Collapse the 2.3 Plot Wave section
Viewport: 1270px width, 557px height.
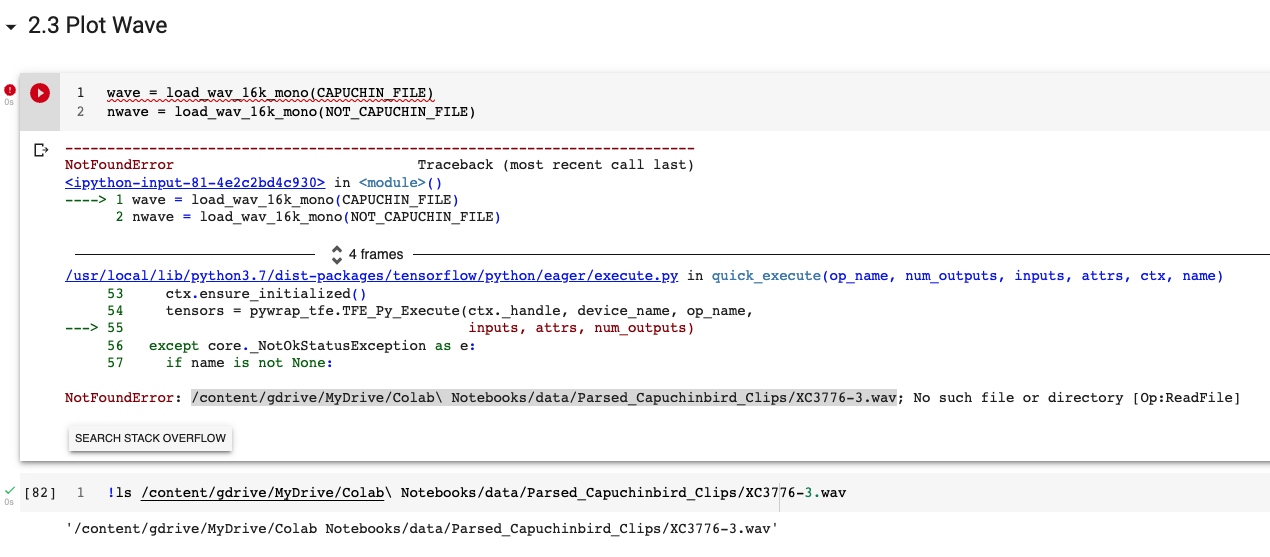pos(11,28)
